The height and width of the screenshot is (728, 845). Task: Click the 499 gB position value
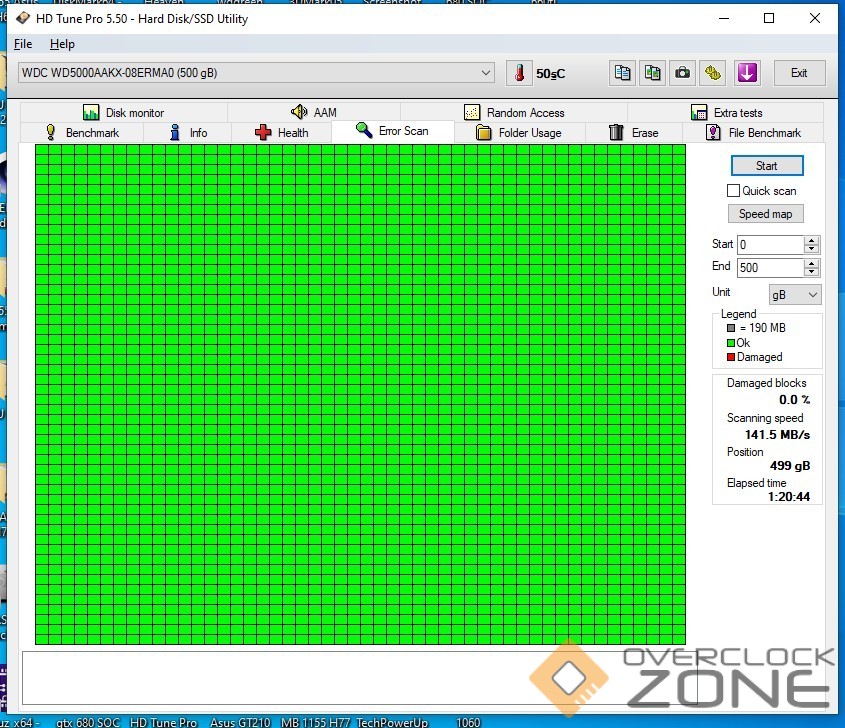(789, 466)
